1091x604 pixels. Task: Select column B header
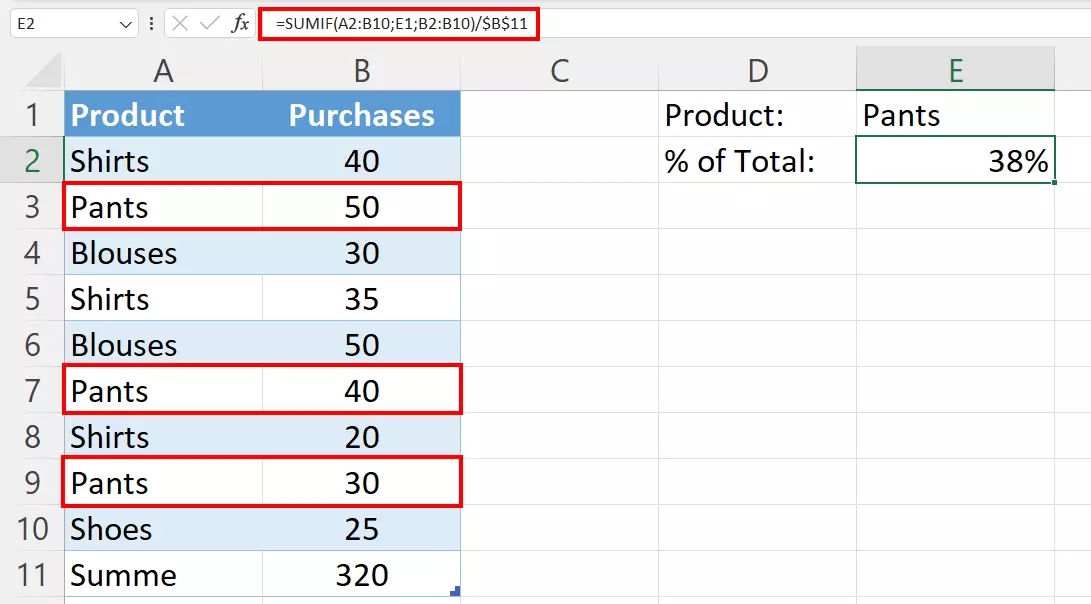(x=361, y=69)
